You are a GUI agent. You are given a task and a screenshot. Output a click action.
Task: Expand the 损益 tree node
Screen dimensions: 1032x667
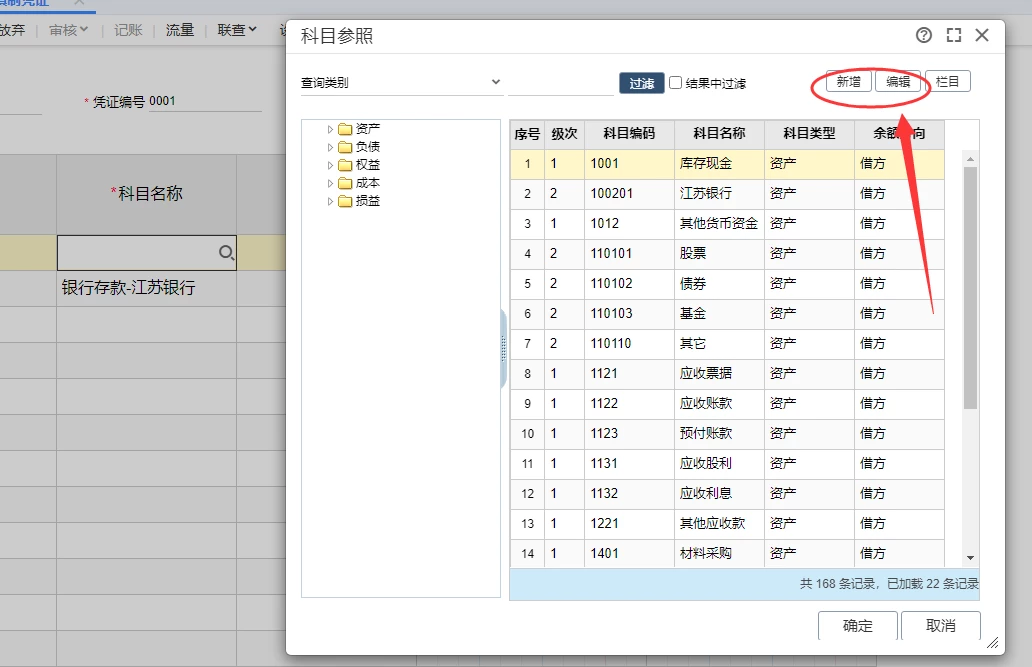[331, 202]
